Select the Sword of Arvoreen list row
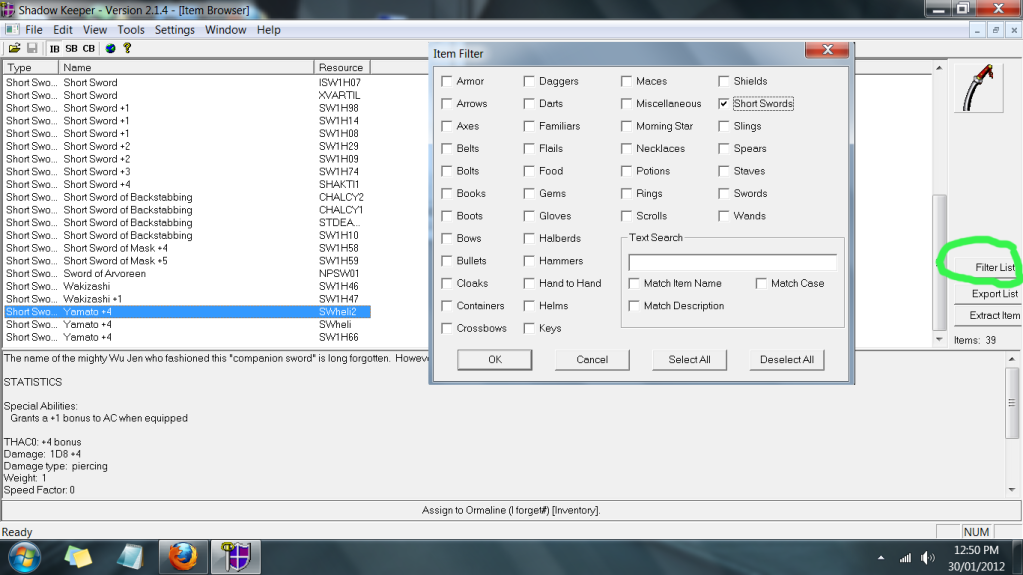 pos(104,274)
